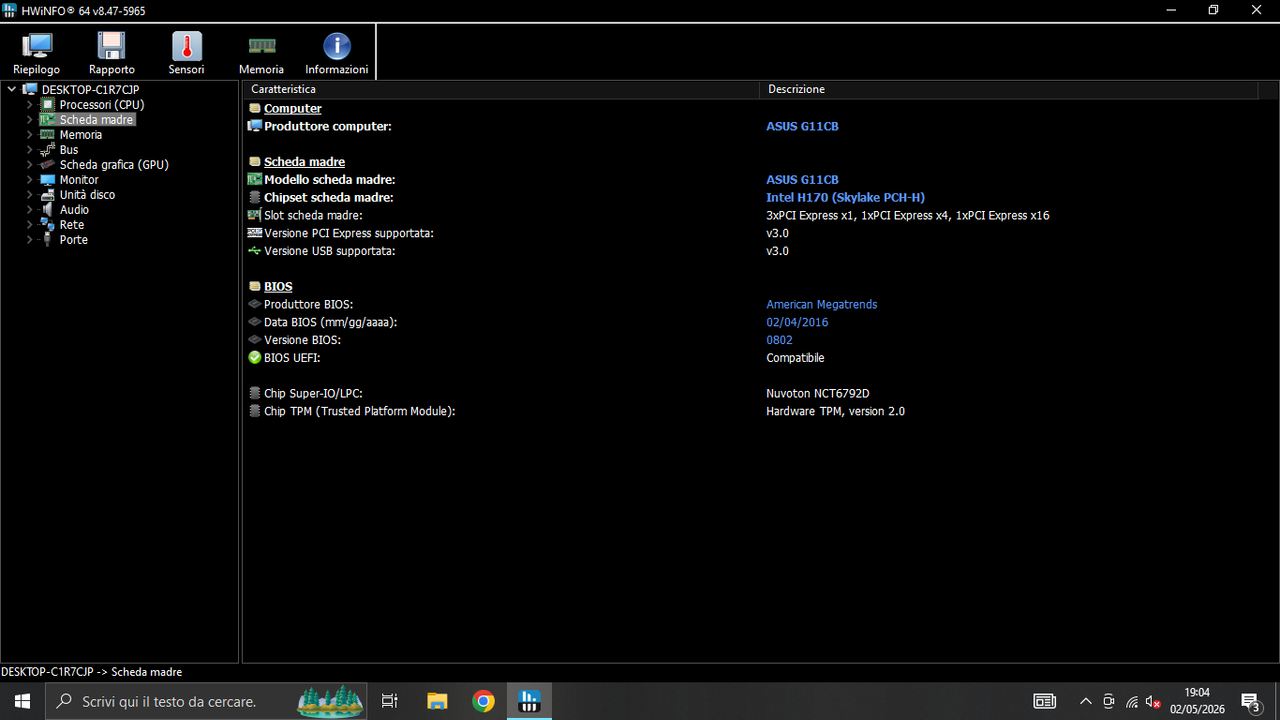Open the Riepilogo summary toolbar icon
The height and width of the screenshot is (720, 1280).
[37, 53]
